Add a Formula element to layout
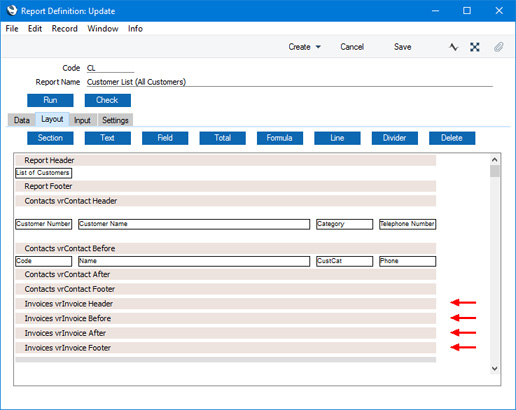 click(280, 138)
